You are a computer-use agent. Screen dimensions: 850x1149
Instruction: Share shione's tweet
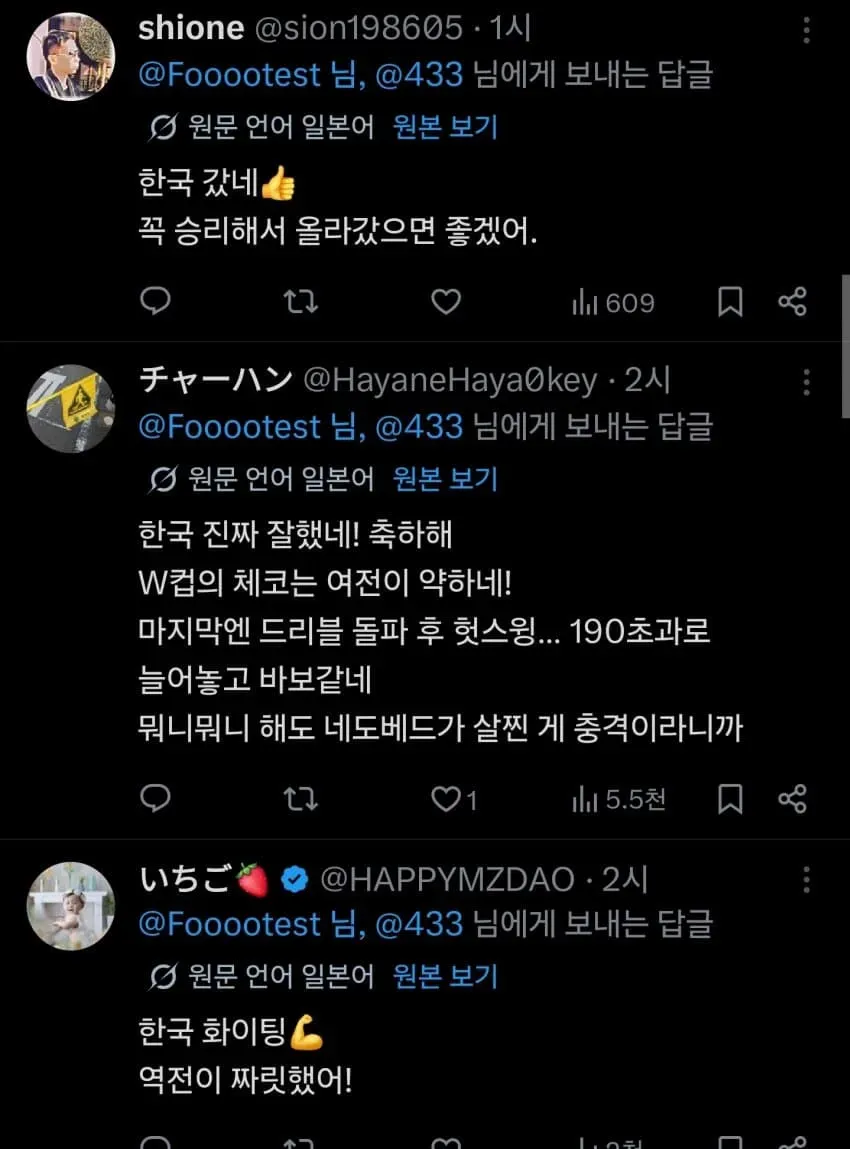(x=792, y=301)
